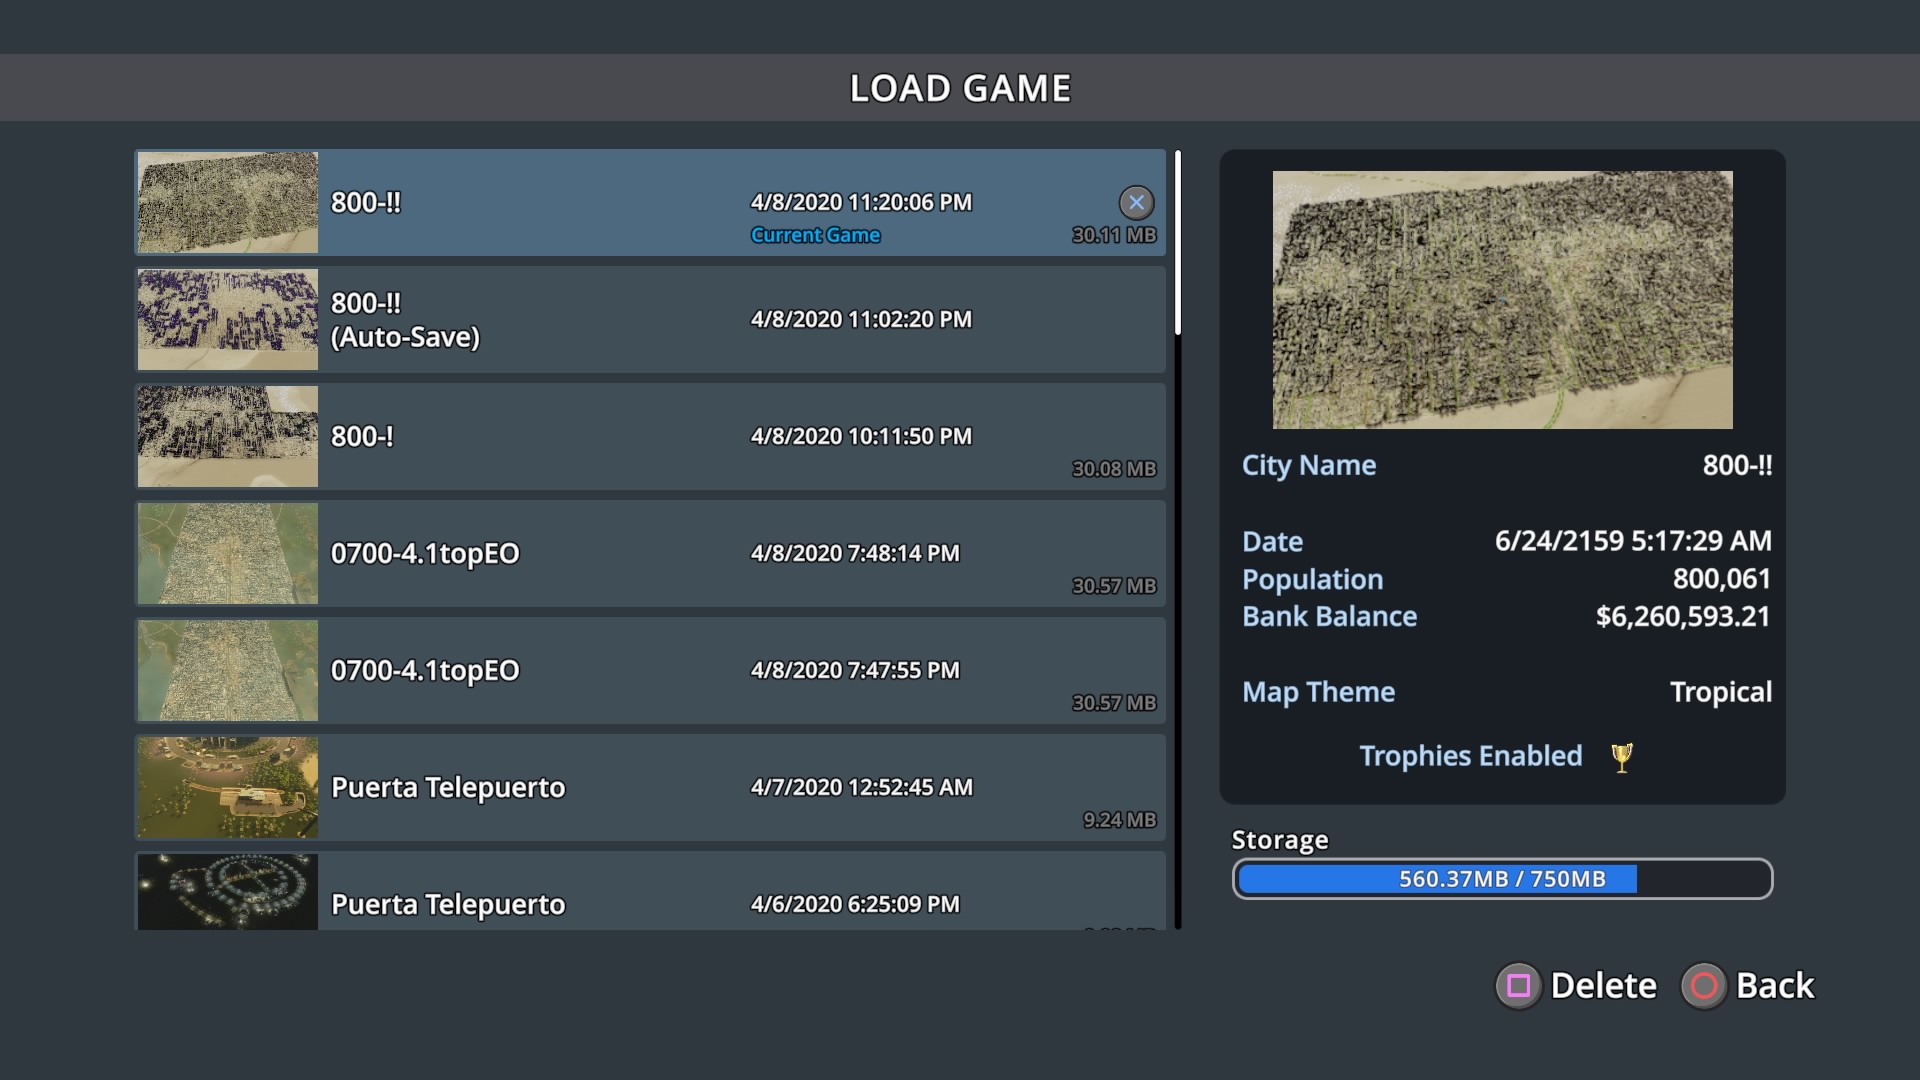Click the Trophies Enabled trophy icon
Screen dimensions: 1920x1080
pos(1622,757)
